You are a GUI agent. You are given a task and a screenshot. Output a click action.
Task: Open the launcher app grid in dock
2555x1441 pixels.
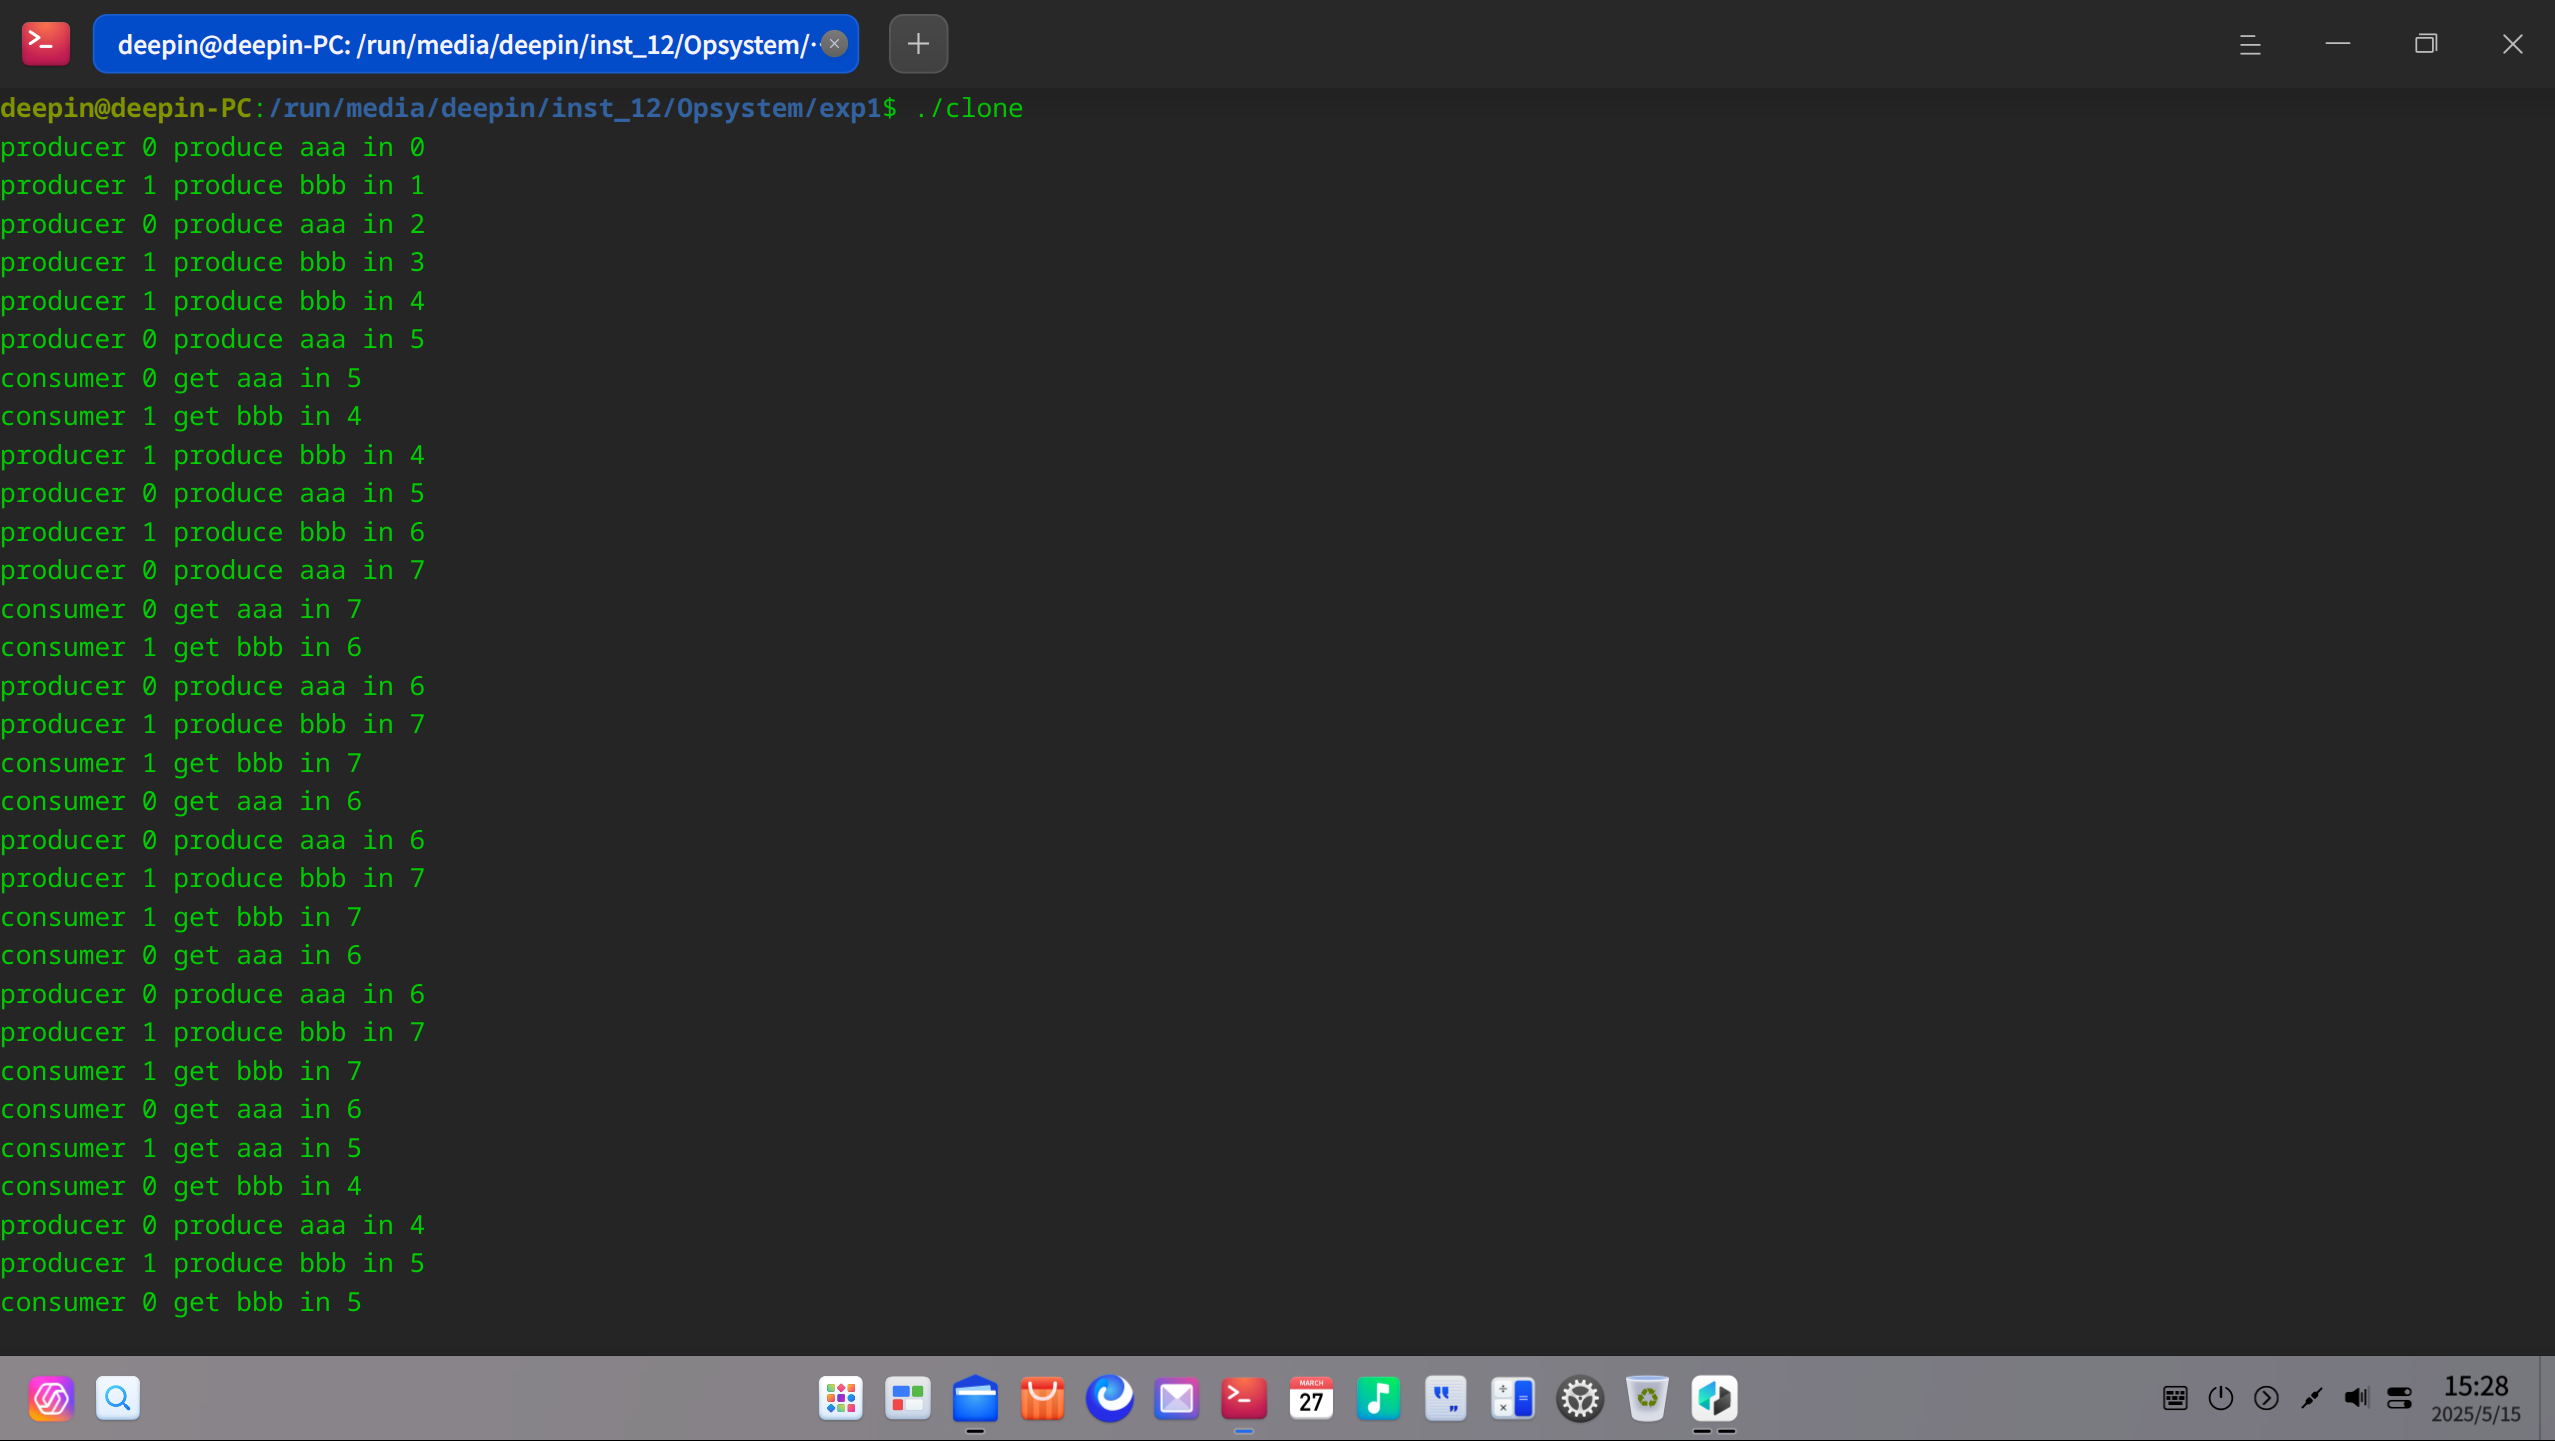click(x=840, y=1398)
